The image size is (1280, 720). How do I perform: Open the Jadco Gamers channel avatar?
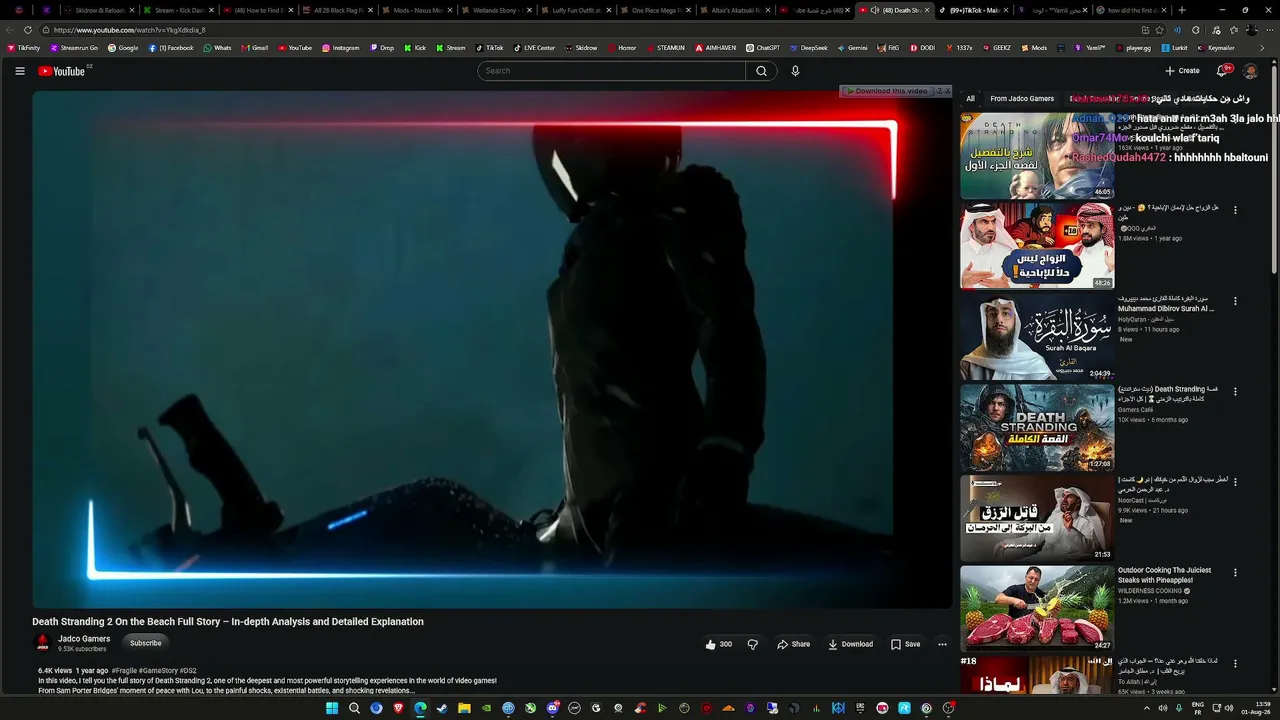coord(43,643)
